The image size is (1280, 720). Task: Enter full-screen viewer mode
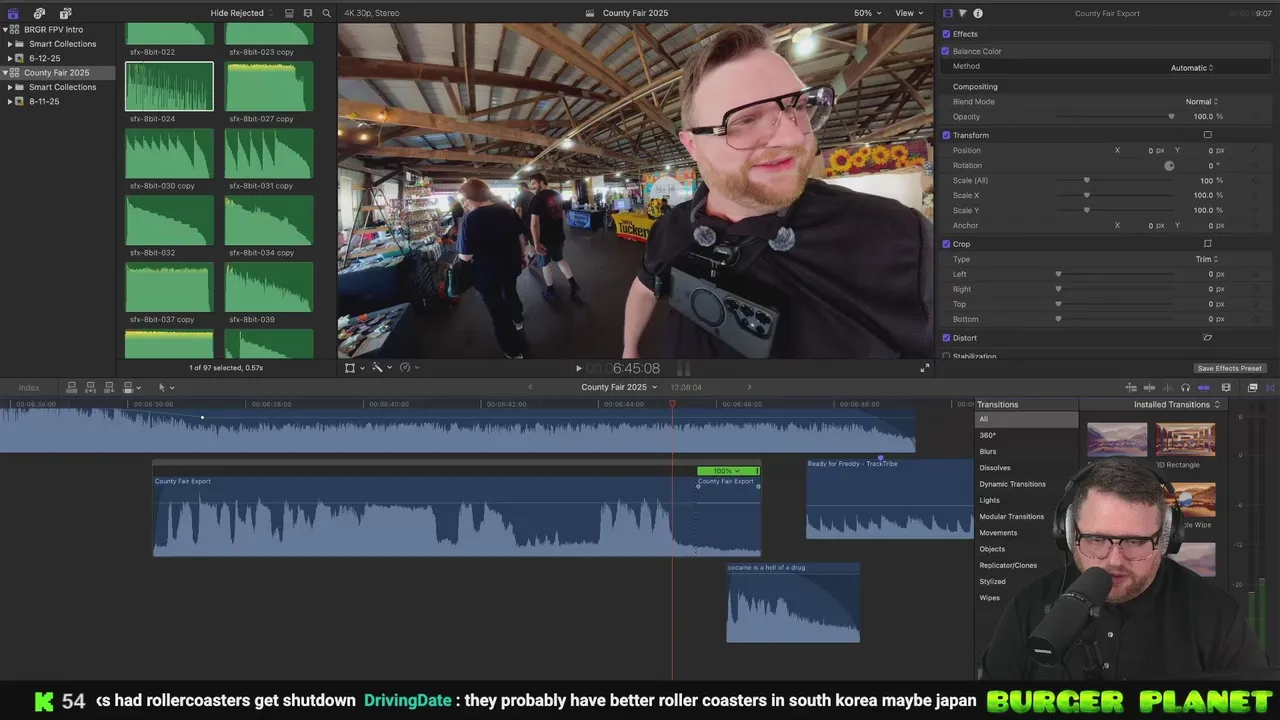tap(925, 368)
